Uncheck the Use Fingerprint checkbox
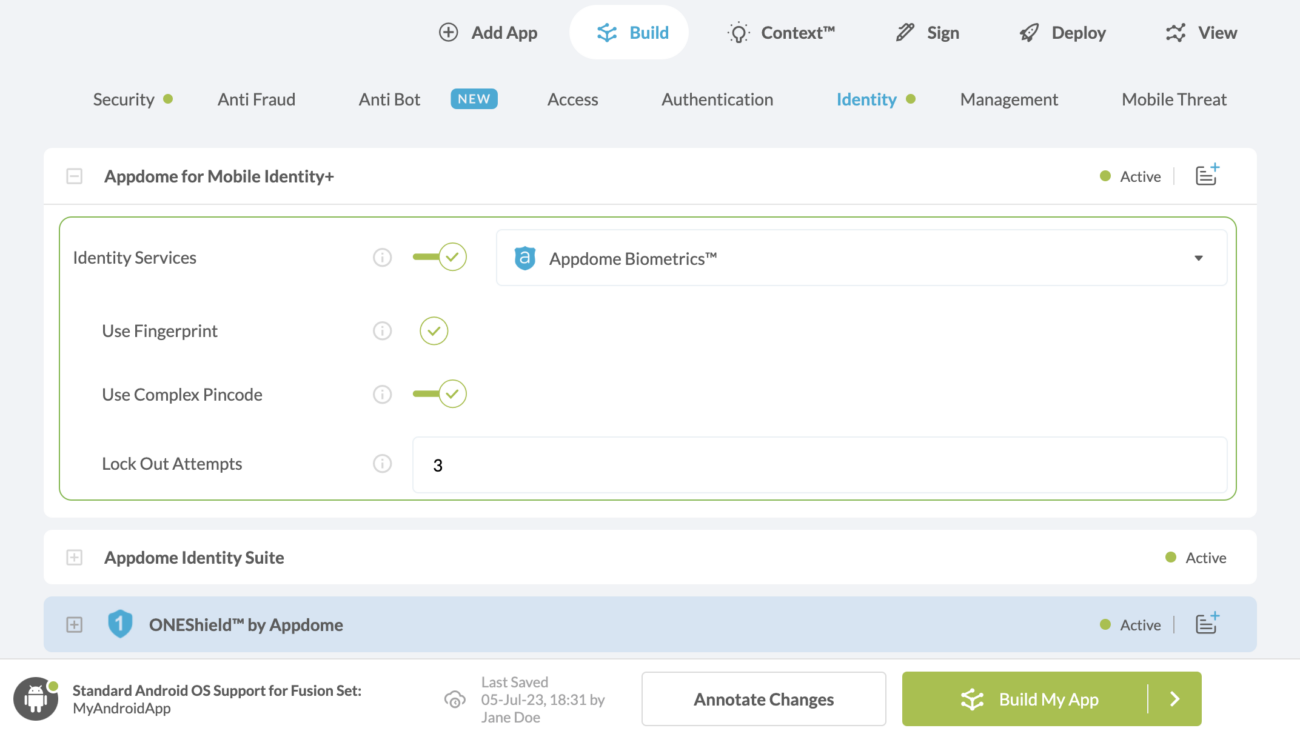The width and height of the screenshot is (1300, 731). pos(434,331)
